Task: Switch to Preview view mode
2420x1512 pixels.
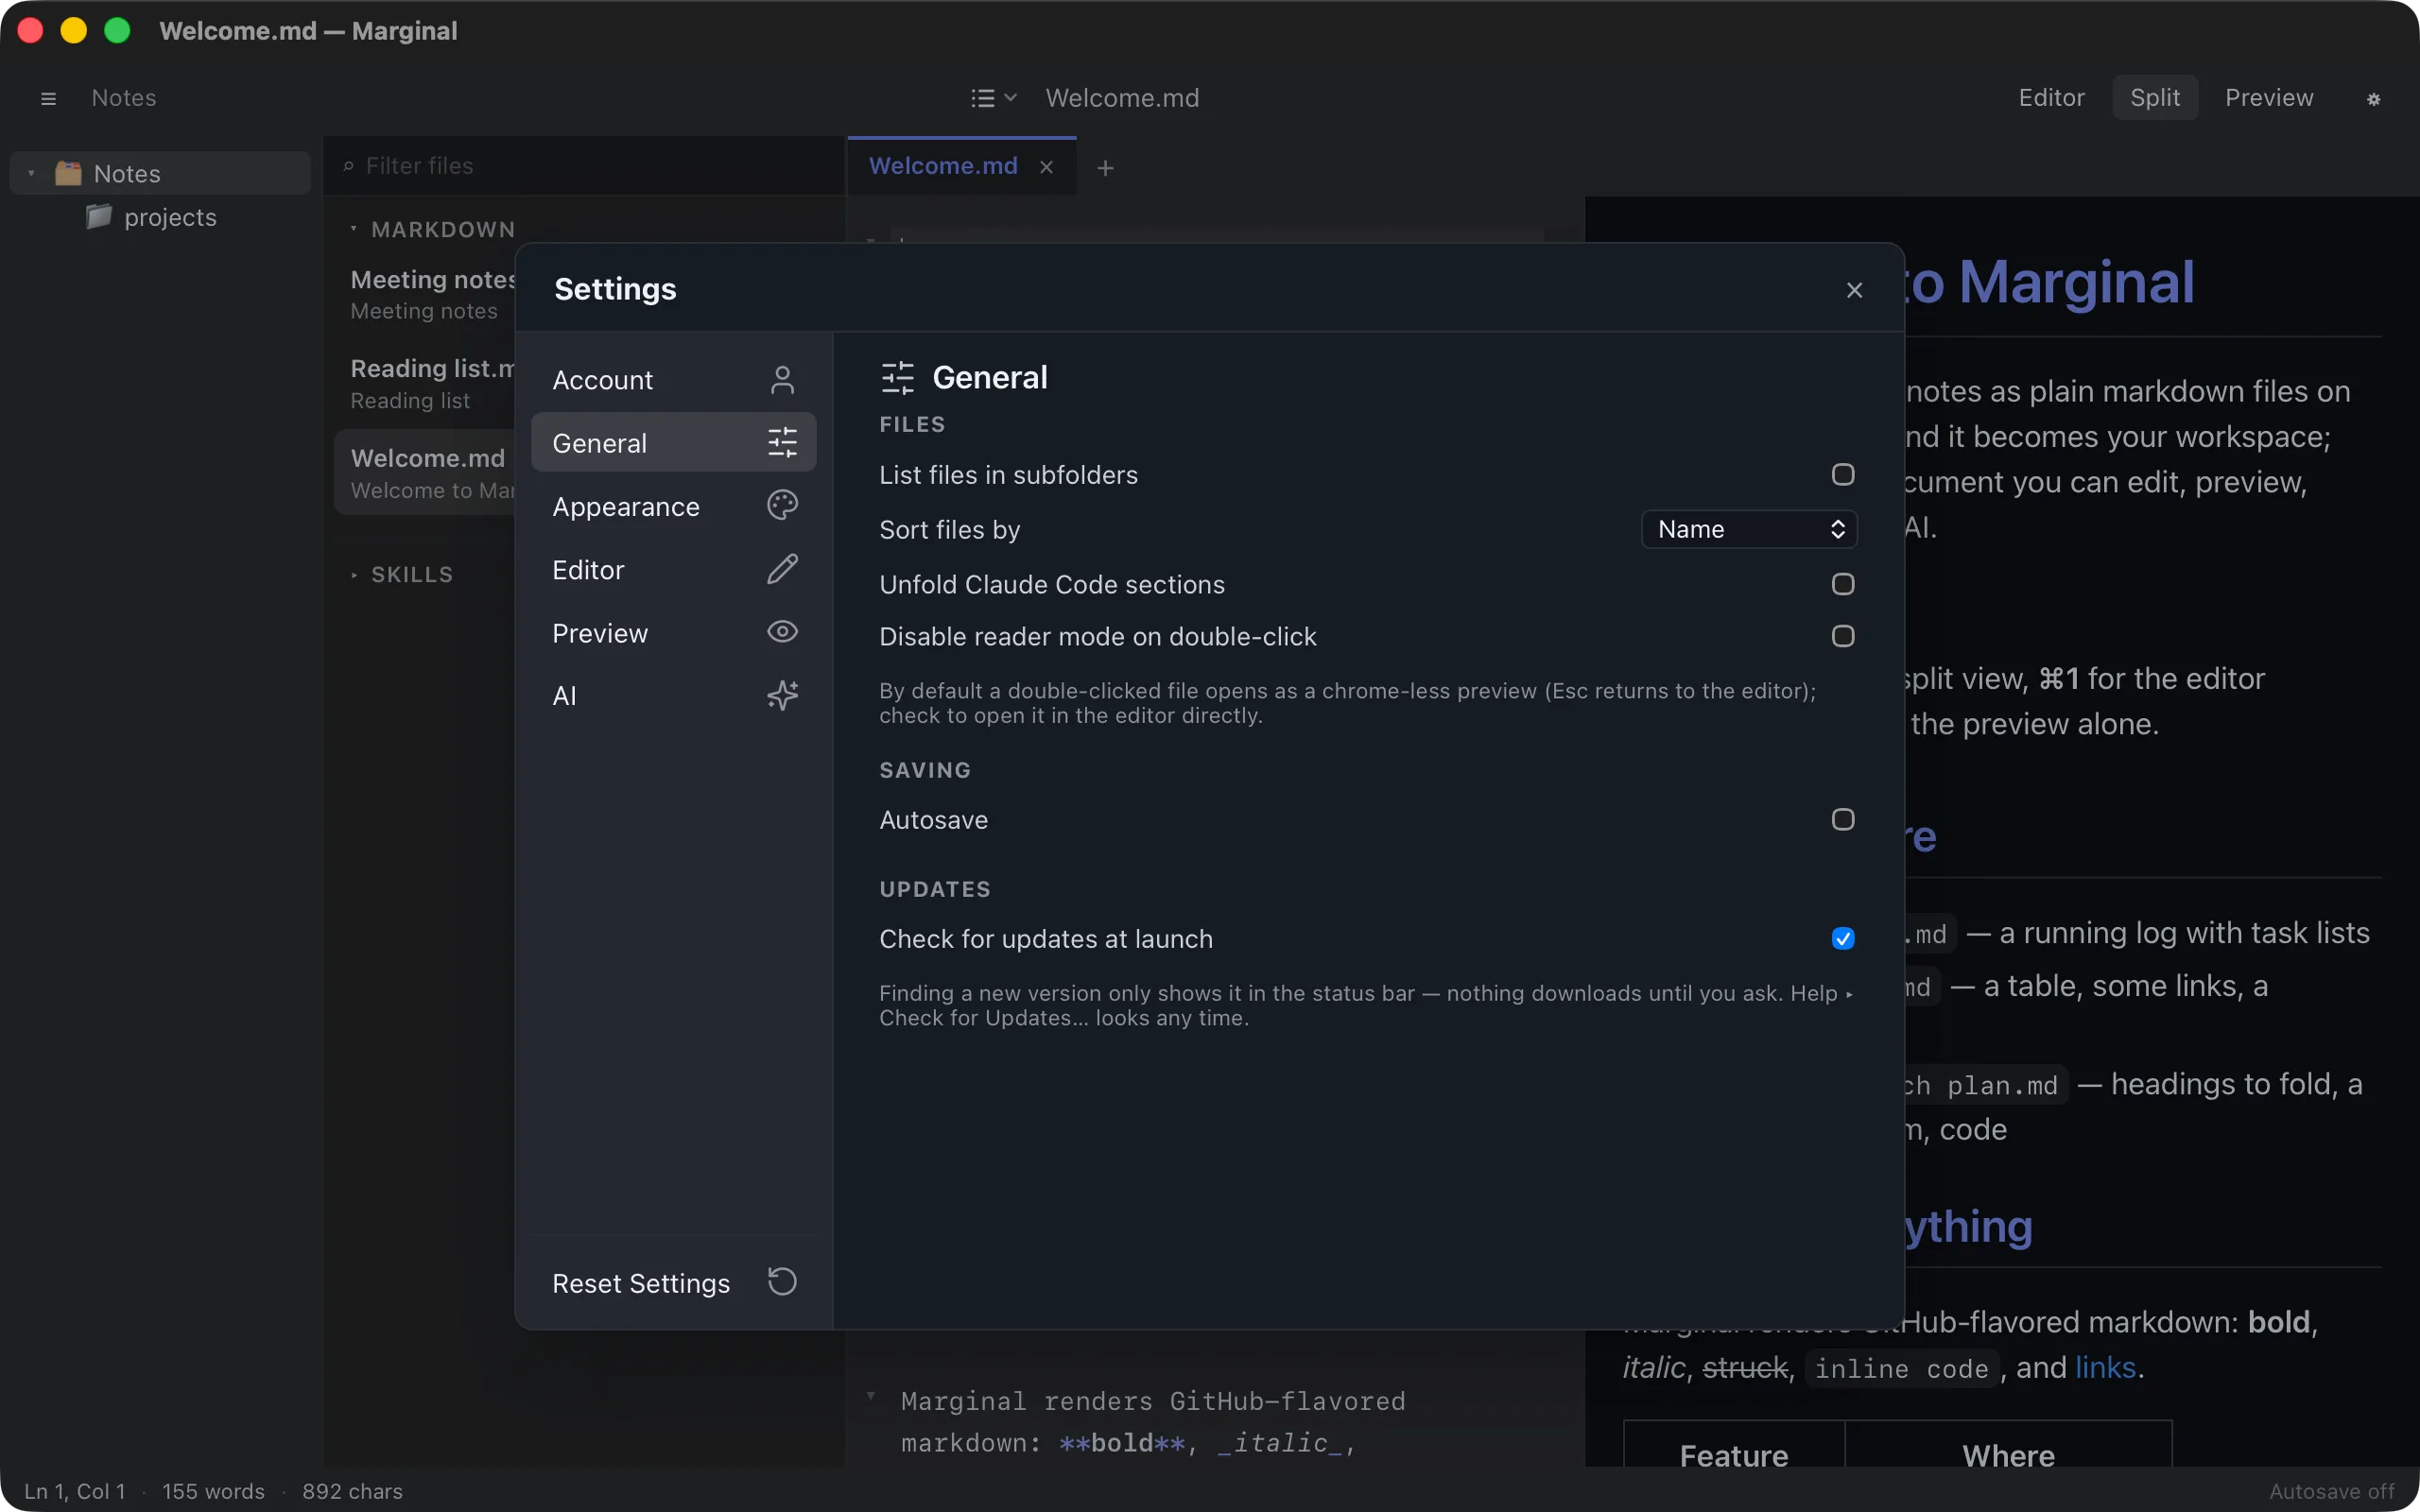Action: click(2269, 98)
